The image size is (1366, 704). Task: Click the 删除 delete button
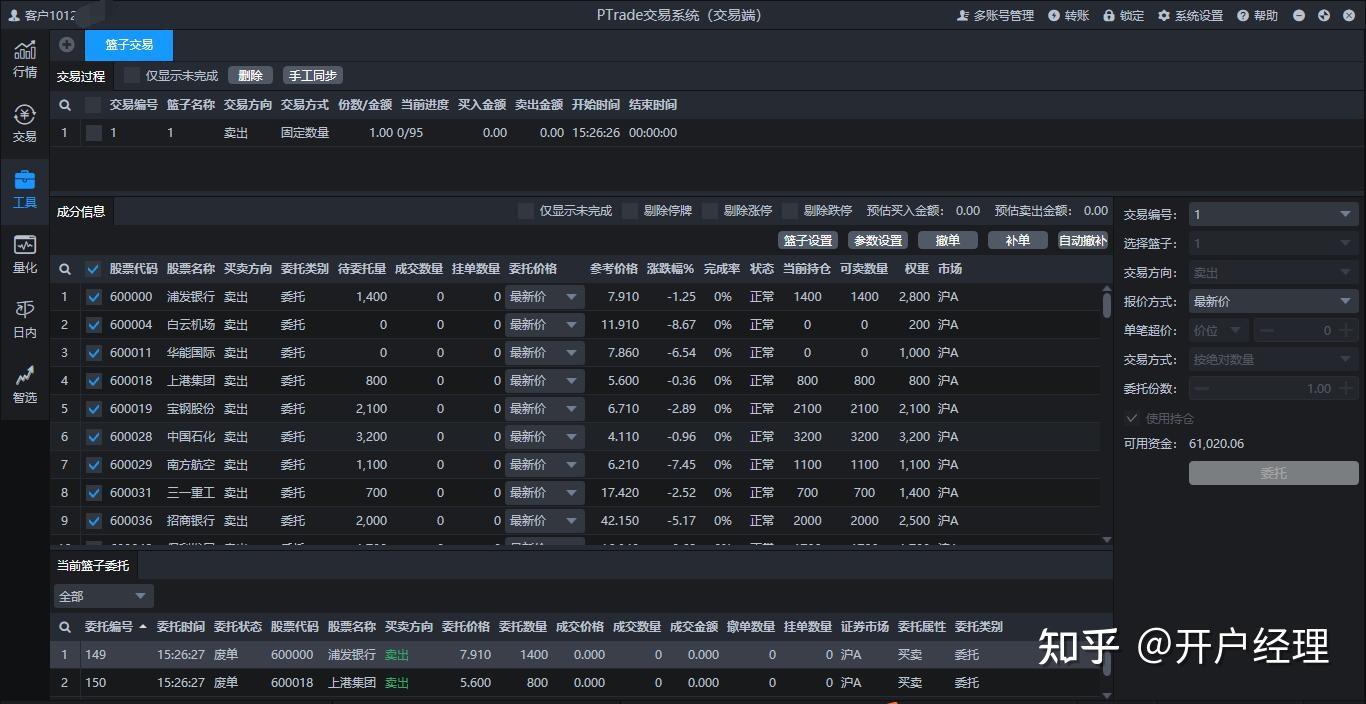pyautogui.click(x=250, y=75)
